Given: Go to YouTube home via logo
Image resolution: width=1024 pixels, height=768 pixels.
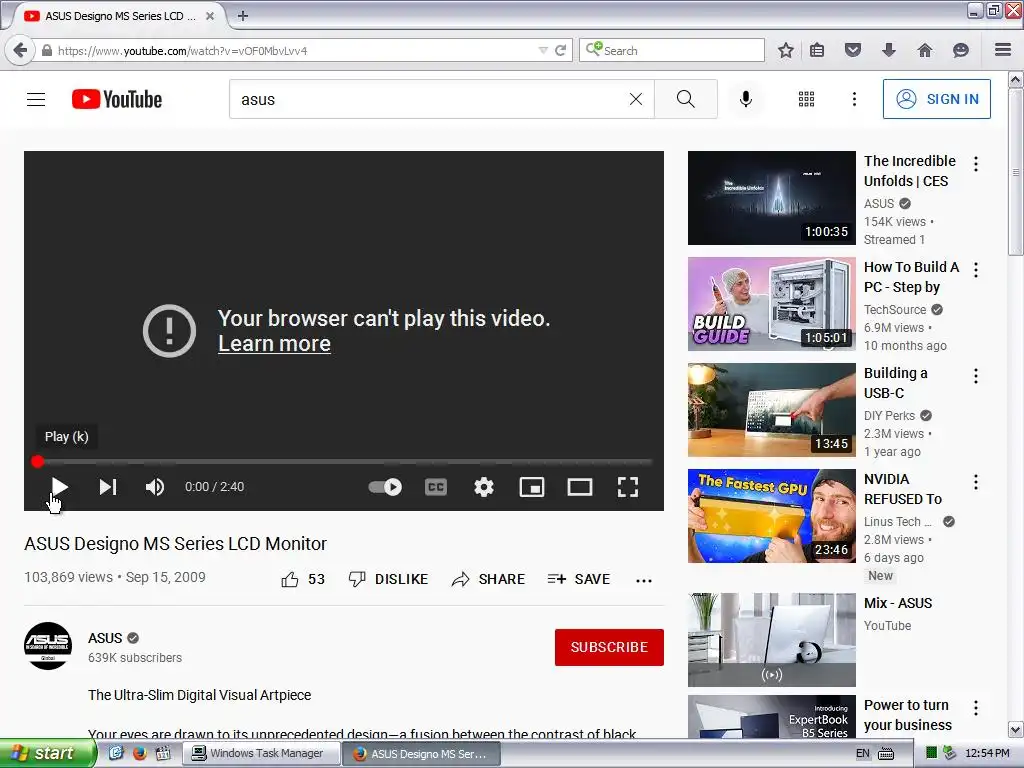Looking at the screenshot, I should (x=117, y=99).
